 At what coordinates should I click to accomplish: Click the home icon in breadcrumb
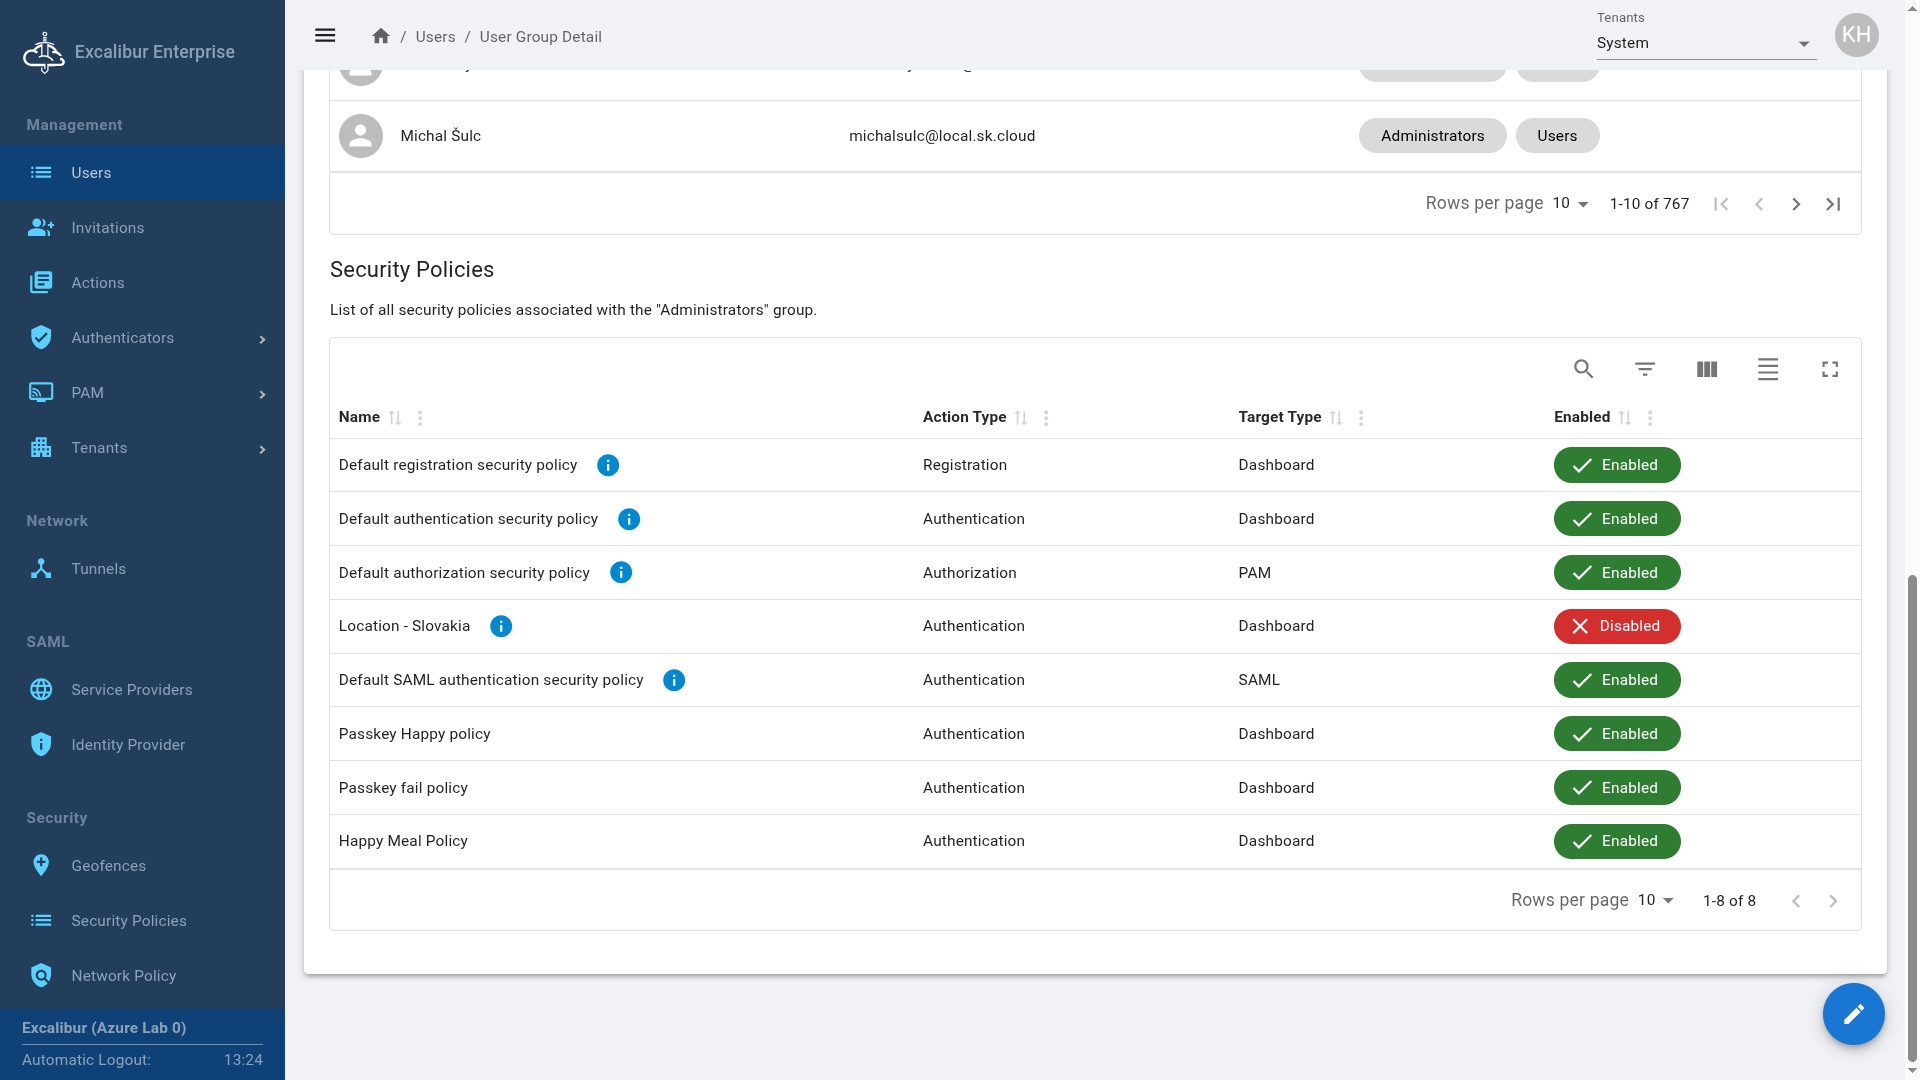(380, 36)
